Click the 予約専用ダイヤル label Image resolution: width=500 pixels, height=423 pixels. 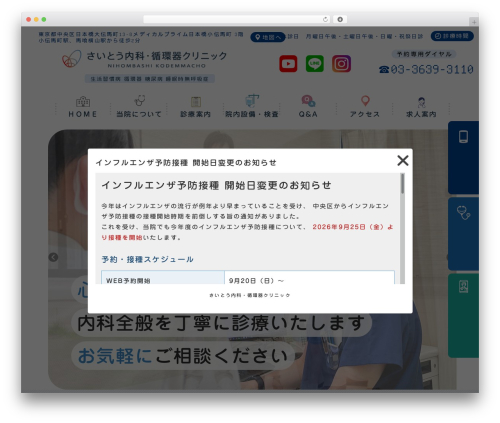tap(424, 54)
